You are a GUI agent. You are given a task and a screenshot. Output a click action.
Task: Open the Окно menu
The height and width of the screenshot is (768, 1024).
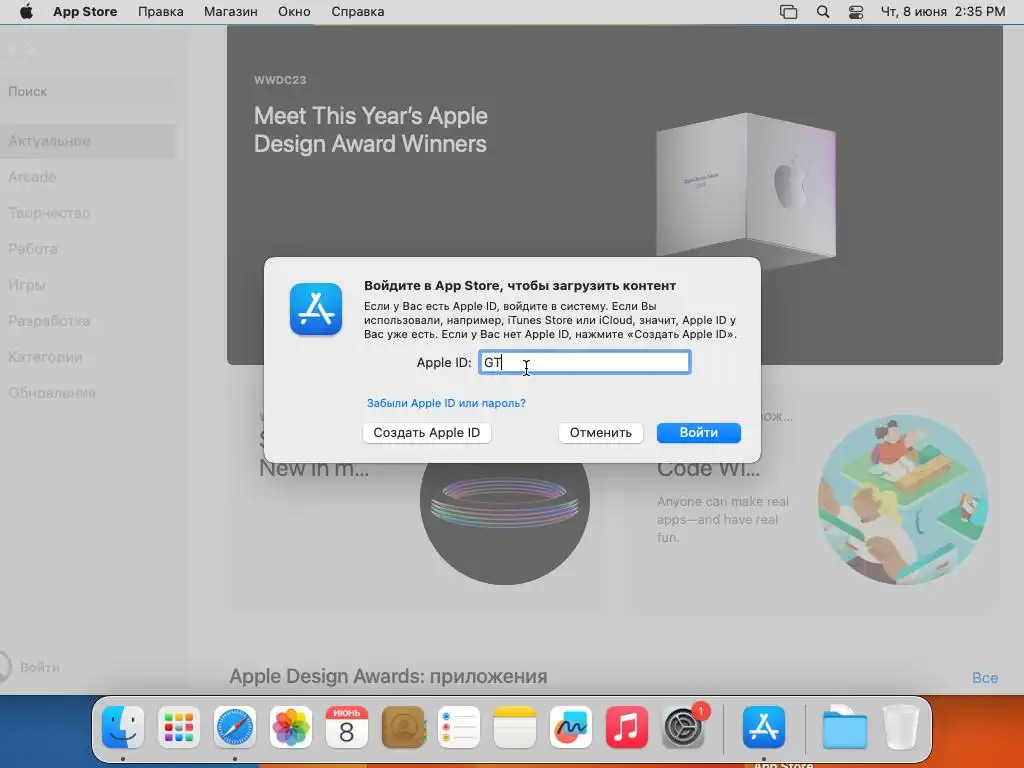[x=294, y=12]
